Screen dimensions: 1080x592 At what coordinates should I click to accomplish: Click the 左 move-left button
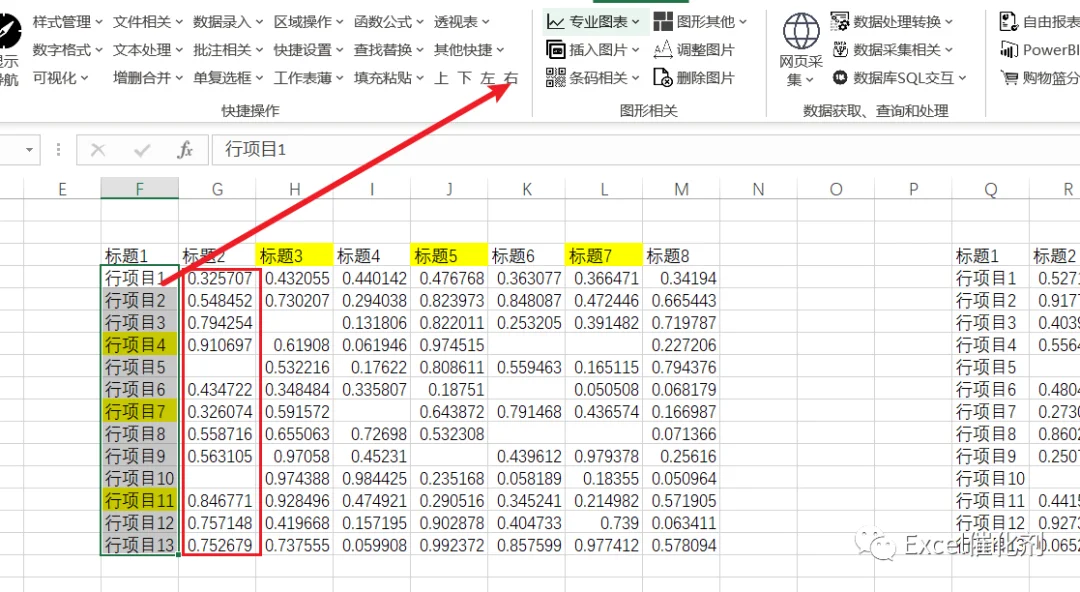point(488,78)
